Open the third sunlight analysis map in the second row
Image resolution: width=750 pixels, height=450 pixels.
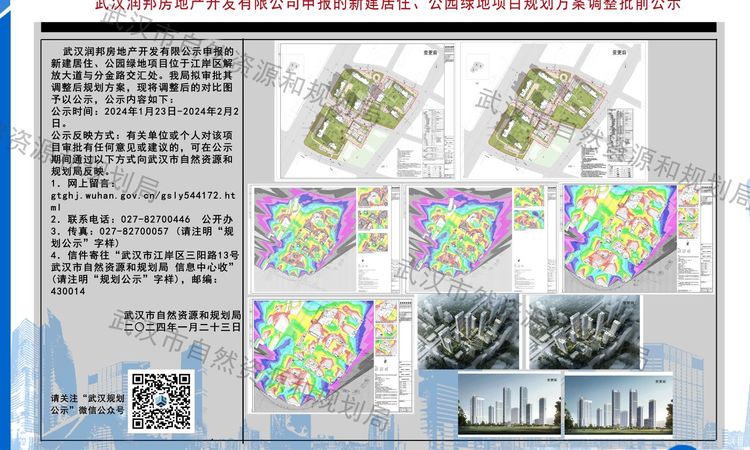pos(638,238)
